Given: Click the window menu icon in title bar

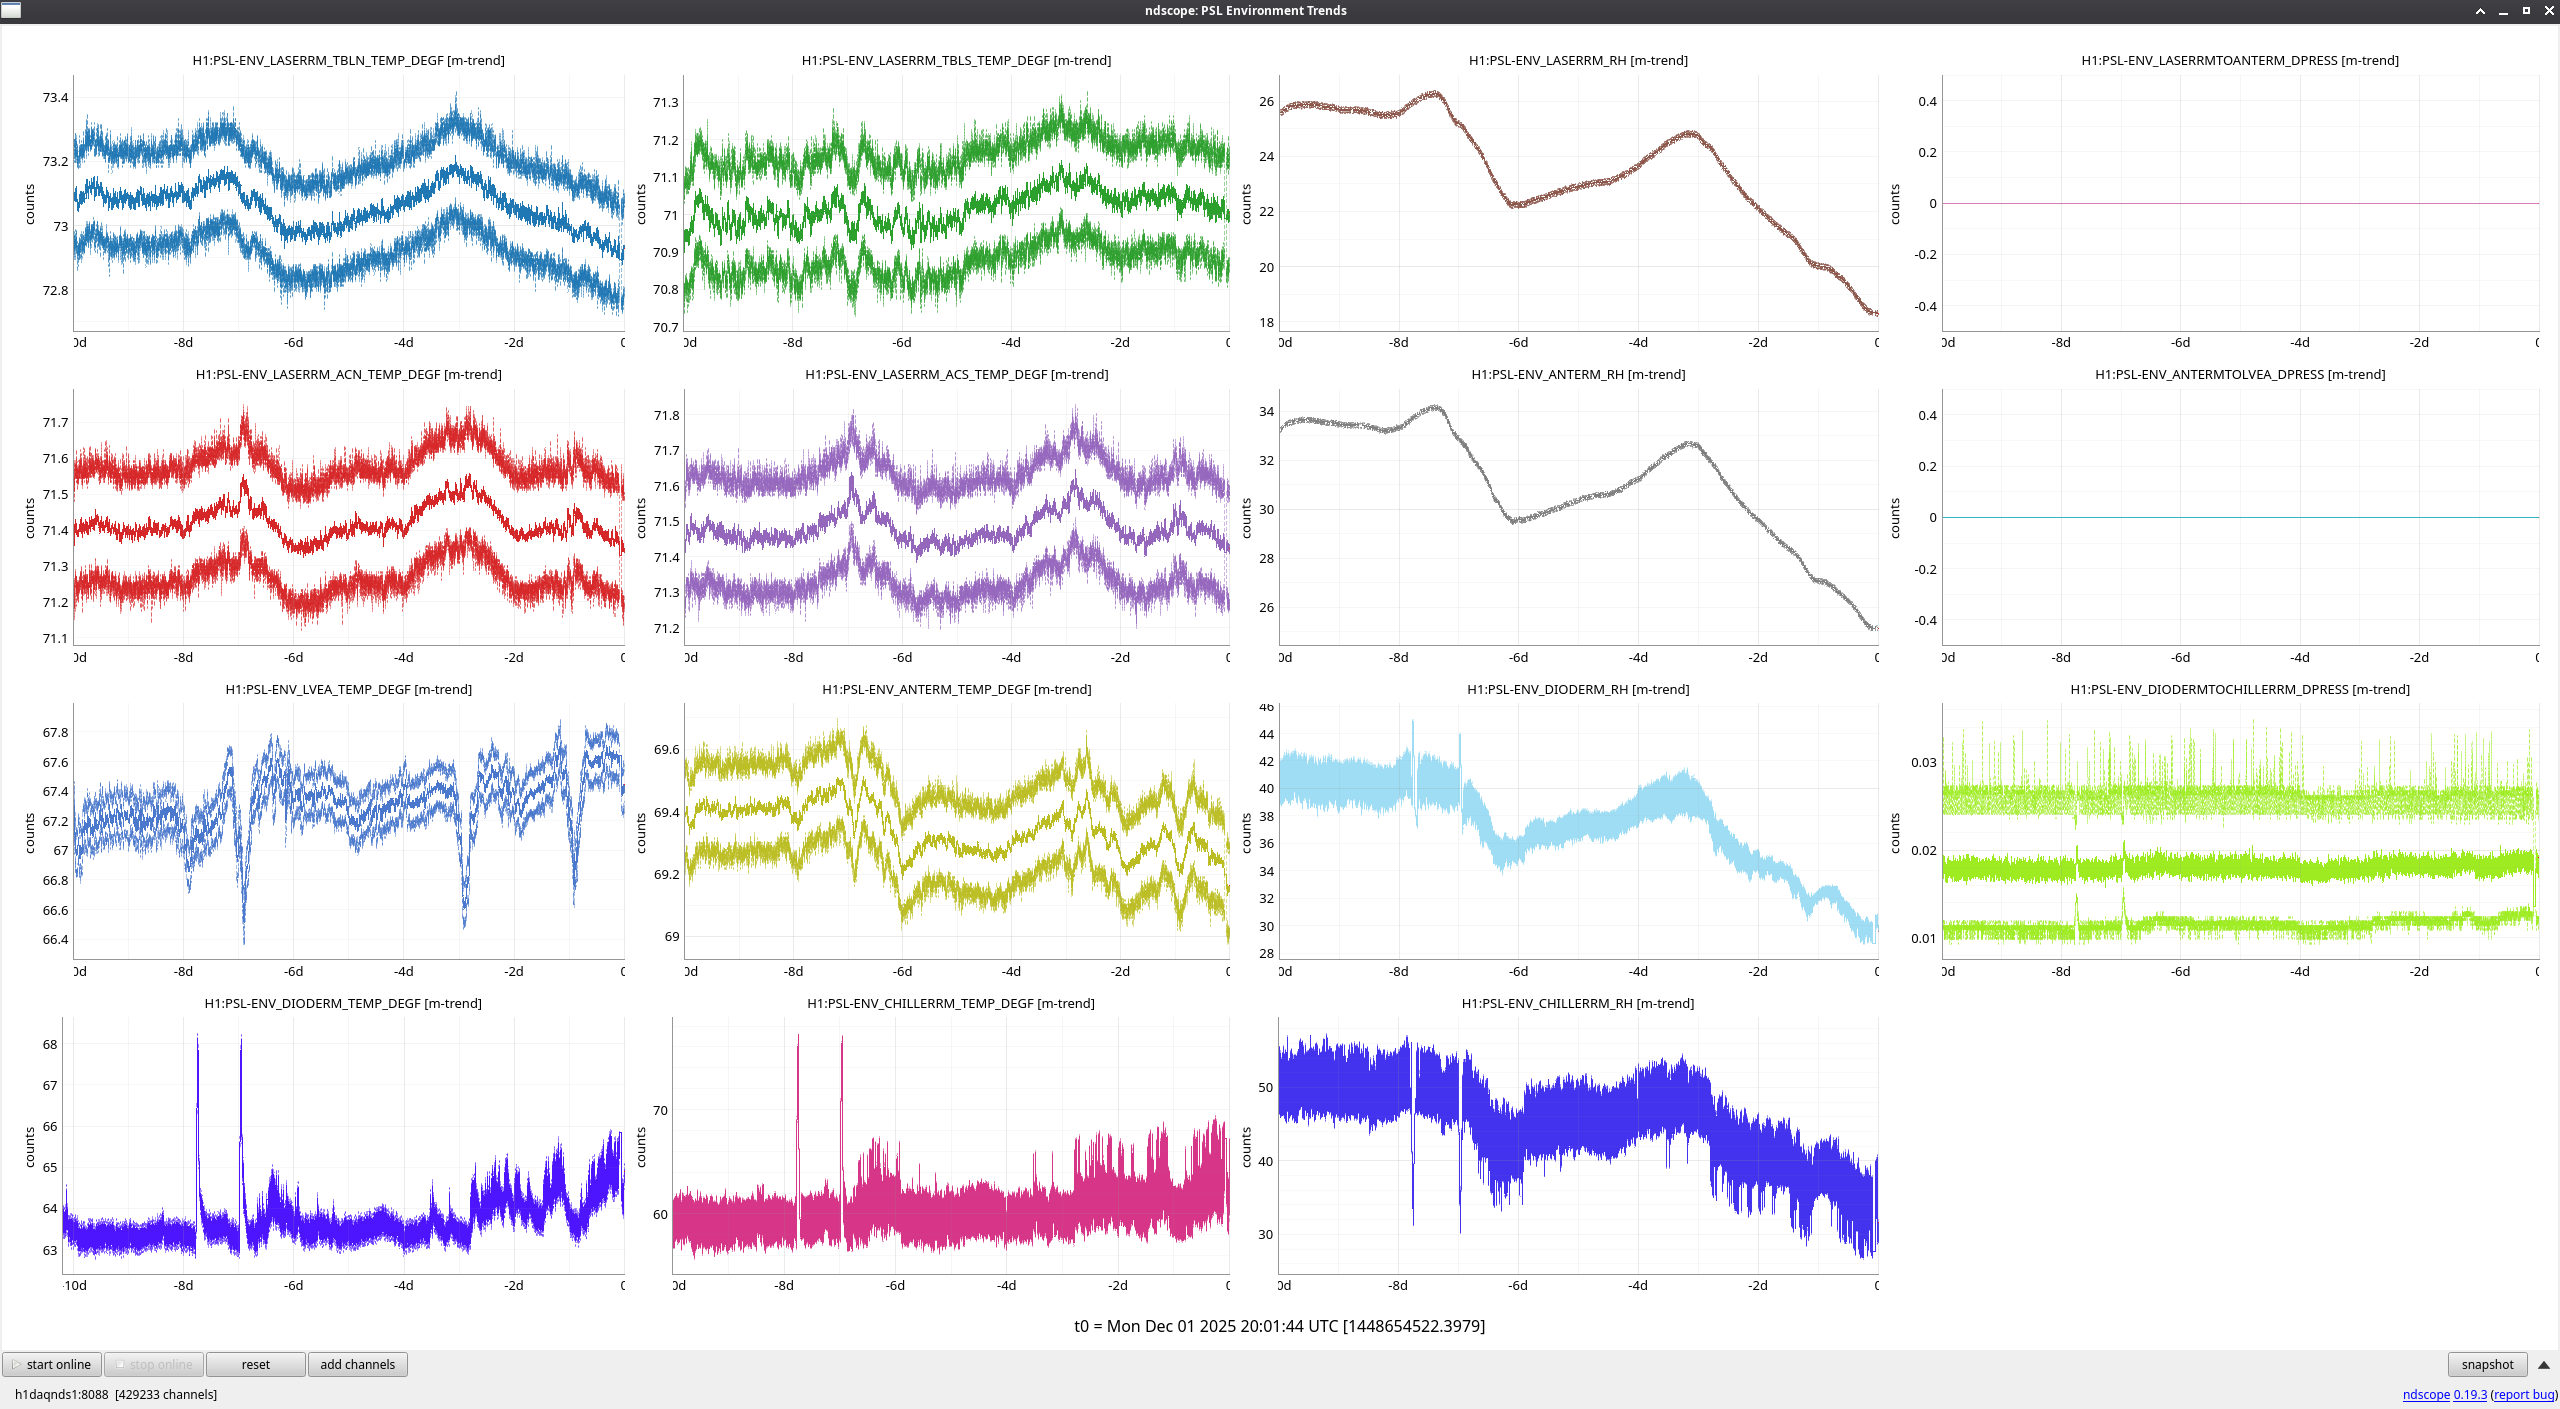Looking at the screenshot, I should [x=11, y=10].
